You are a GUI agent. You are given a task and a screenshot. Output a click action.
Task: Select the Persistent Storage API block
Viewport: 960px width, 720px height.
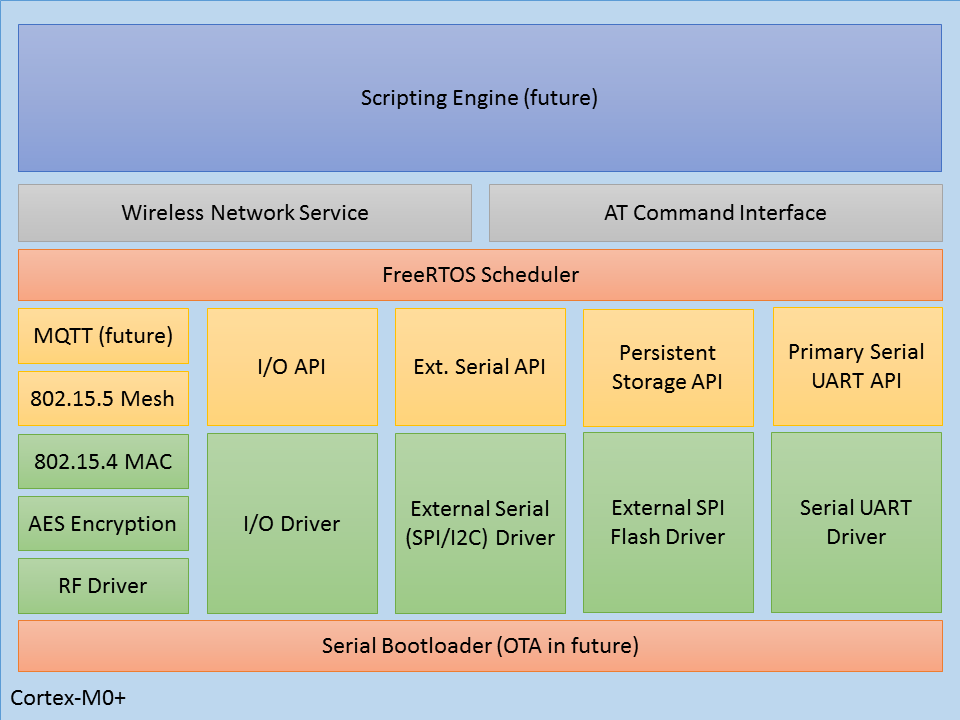tap(668, 367)
